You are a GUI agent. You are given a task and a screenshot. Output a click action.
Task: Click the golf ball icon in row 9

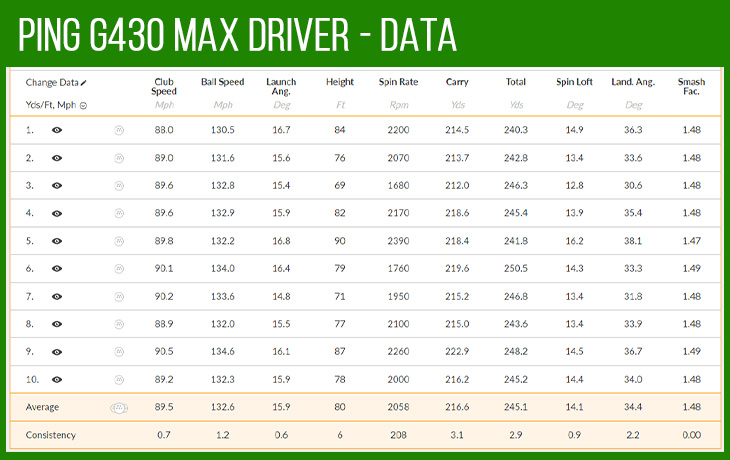(x=119, y=352)
